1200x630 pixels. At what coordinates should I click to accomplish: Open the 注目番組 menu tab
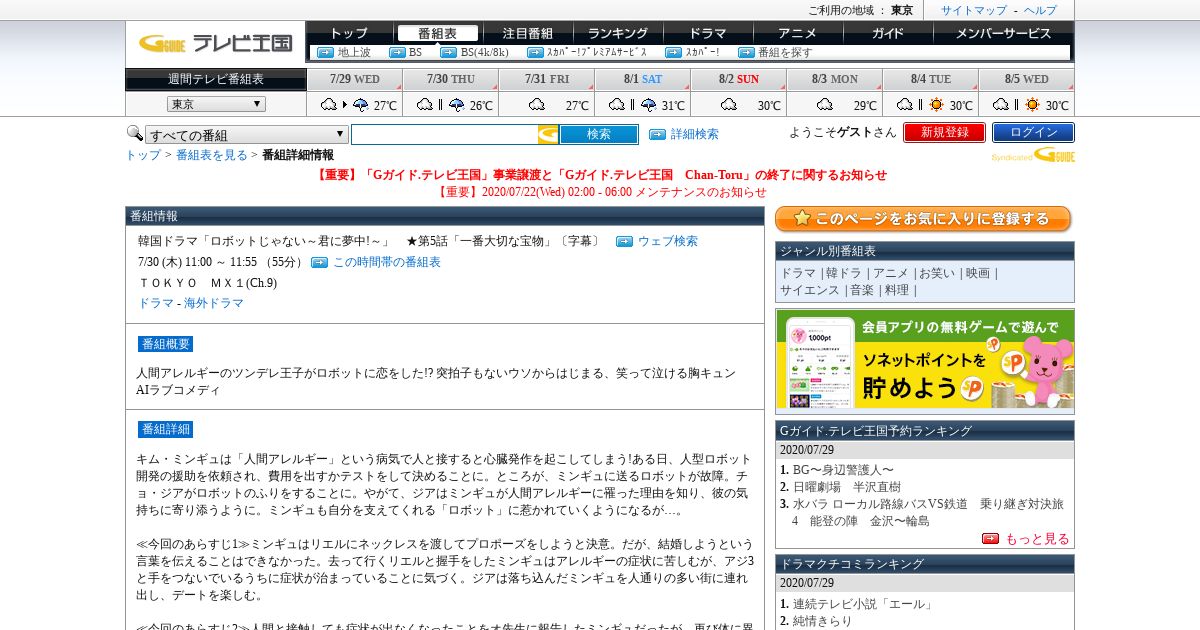(527, 33)
